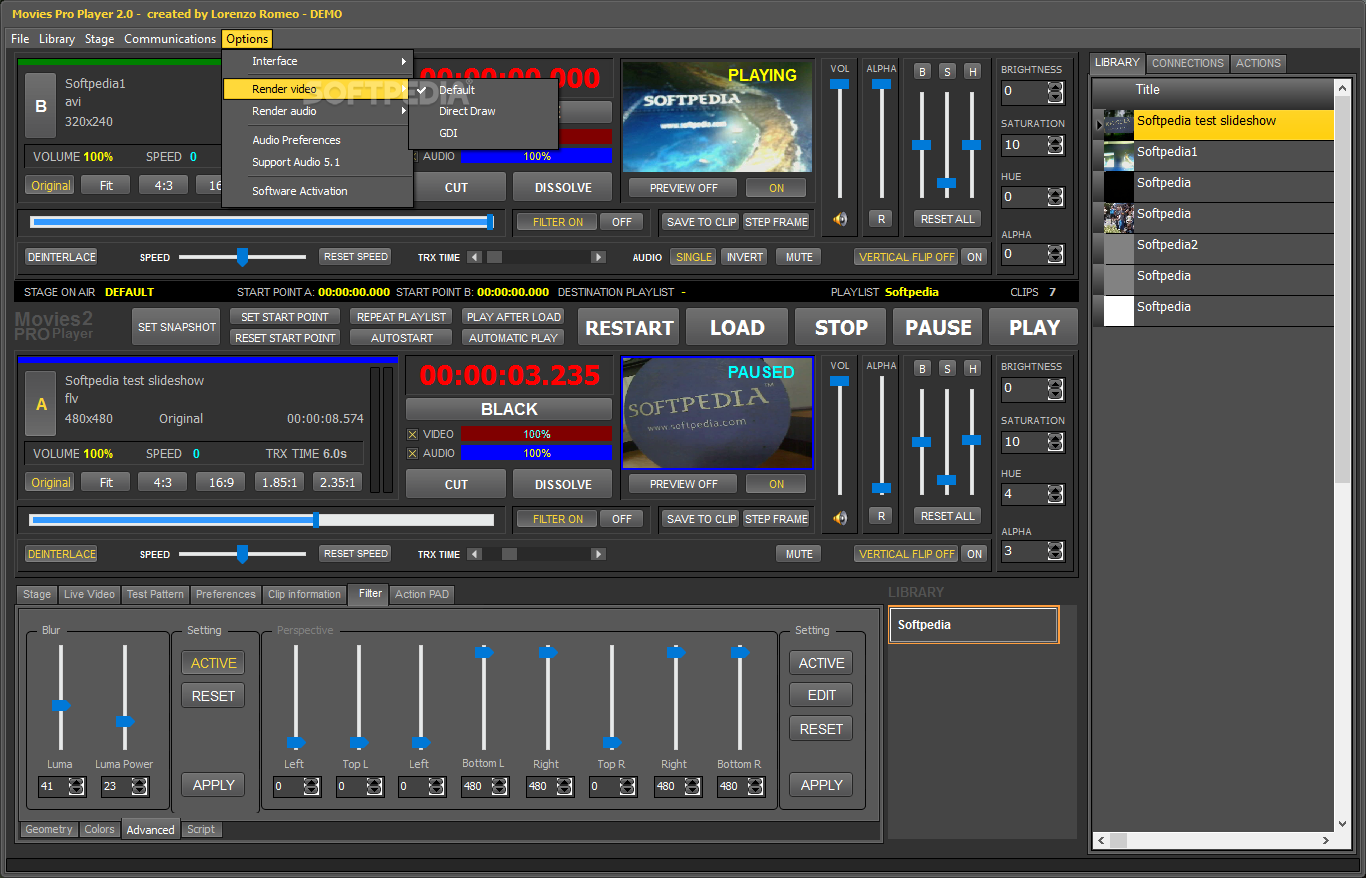
Task: Open the File menu
Action: coord(20,39)
